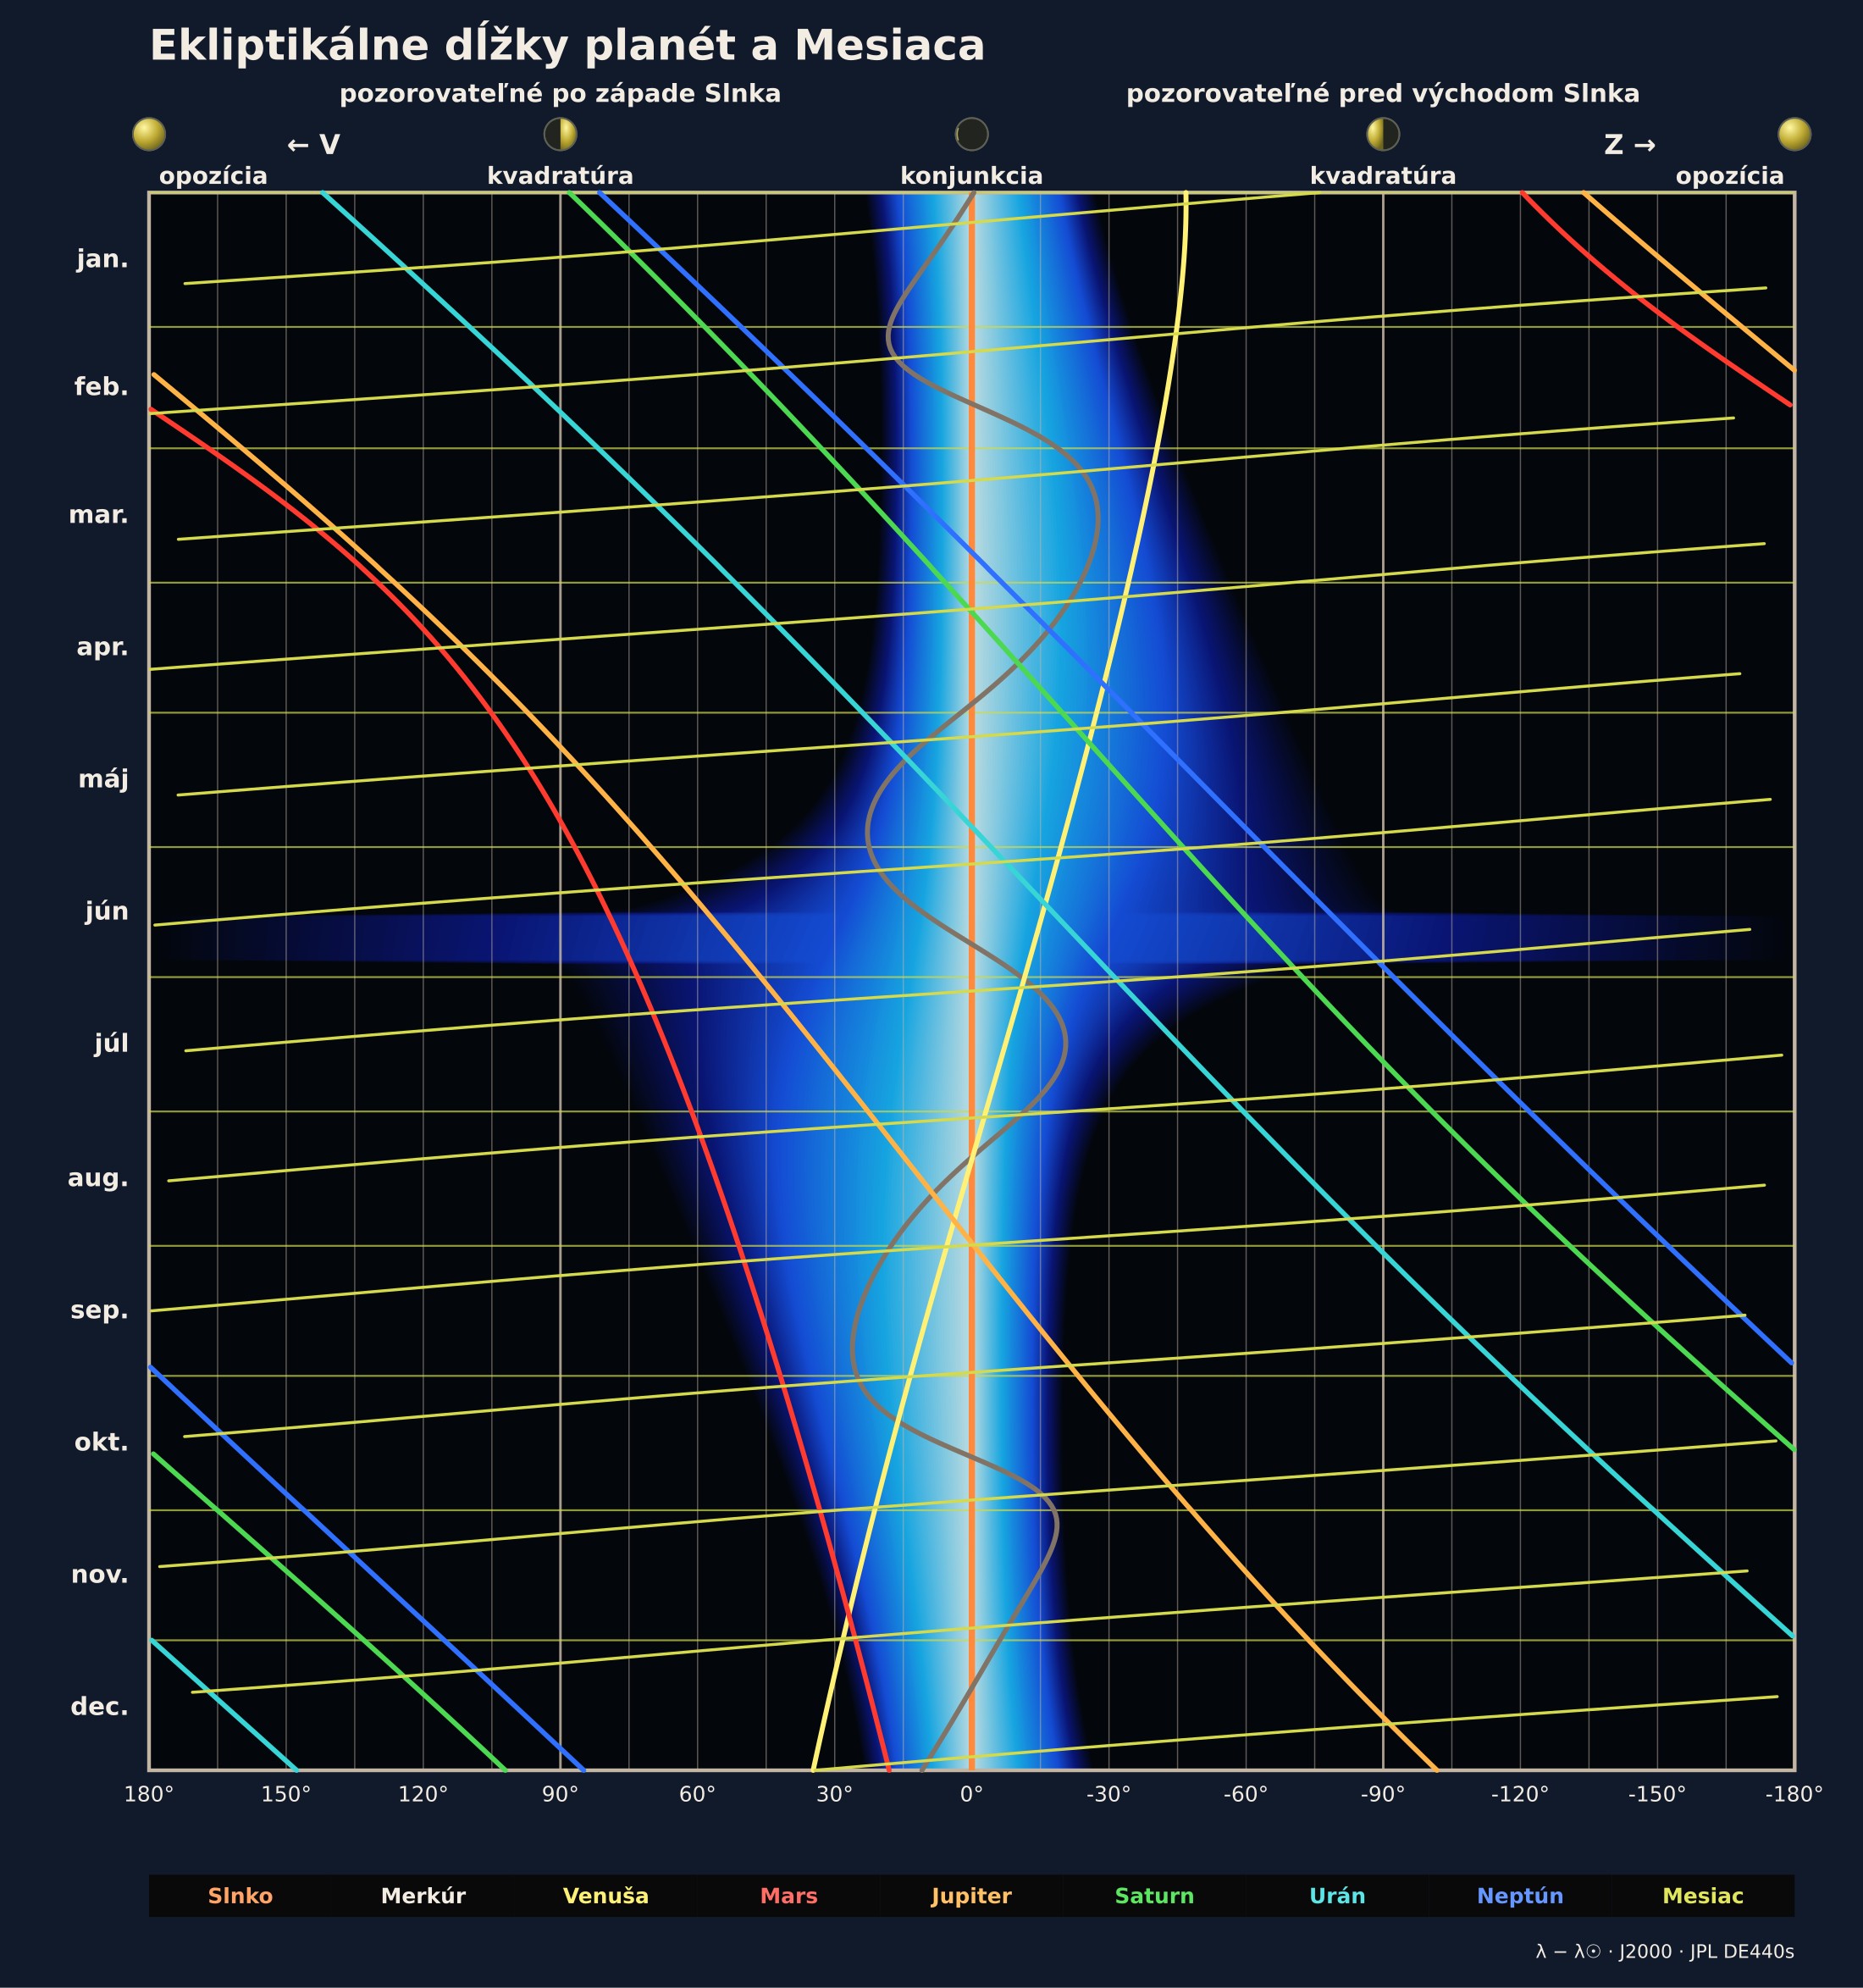Click the '90°' axis tick label
The image size is (1863, 1988).
(560, 1794)
